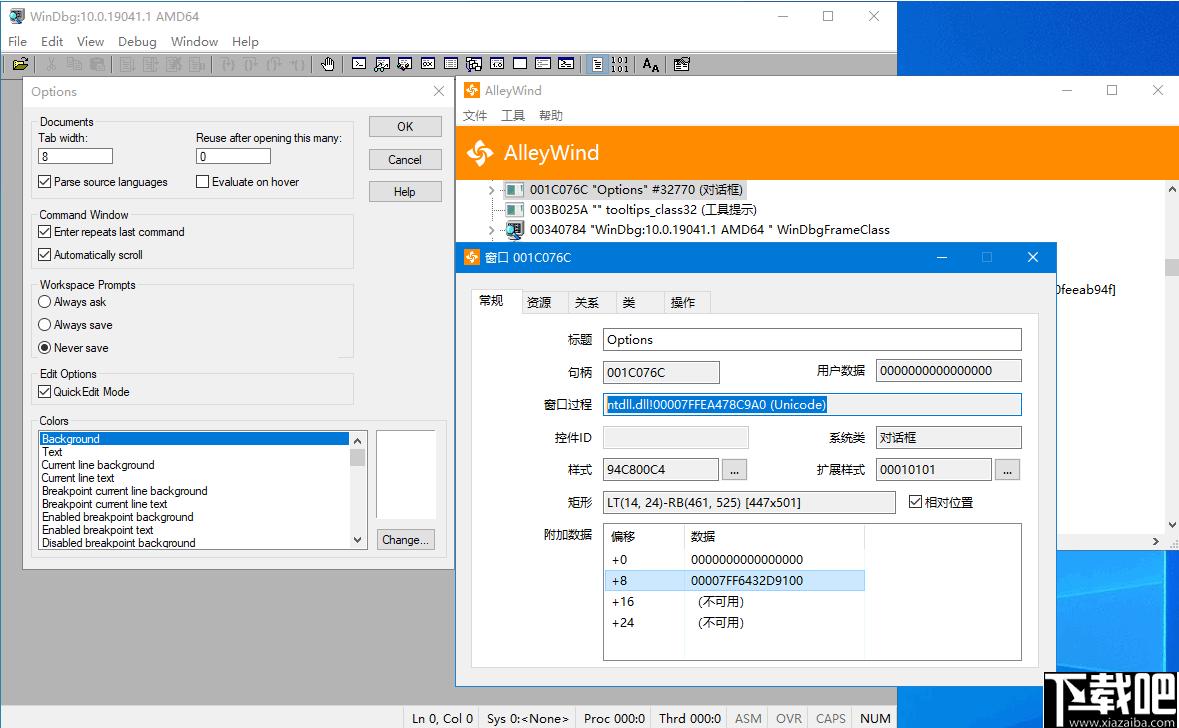Click the Change... color button
The height and width of the screenshot is (728, 1179).
pos(405,540)
